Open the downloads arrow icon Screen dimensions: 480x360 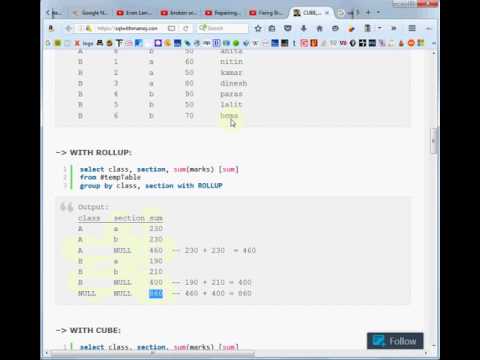303,29
